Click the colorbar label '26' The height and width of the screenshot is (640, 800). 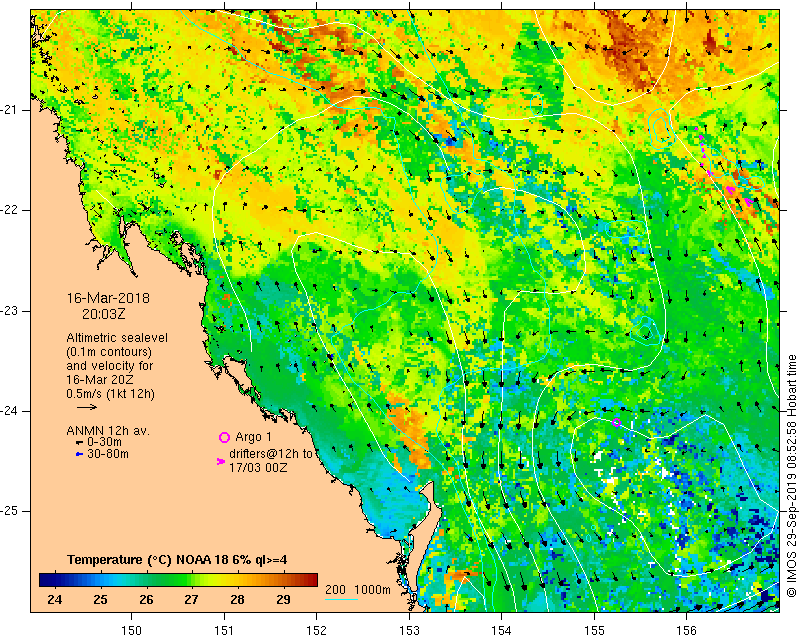click(146, 599)
